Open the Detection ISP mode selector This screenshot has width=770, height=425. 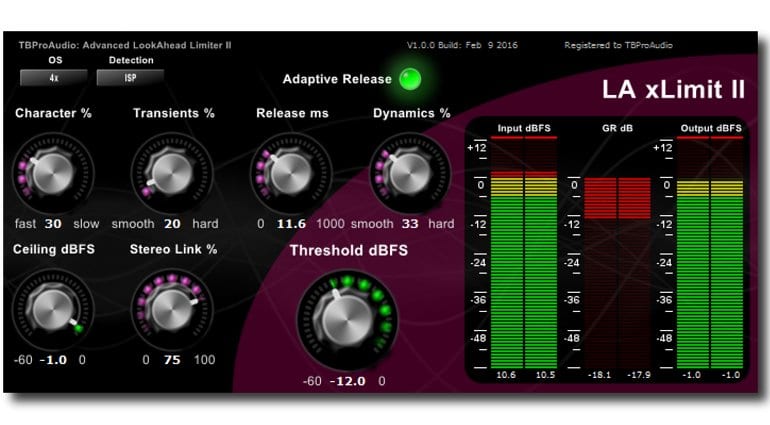pyautogui.click(x=130, y=78)
